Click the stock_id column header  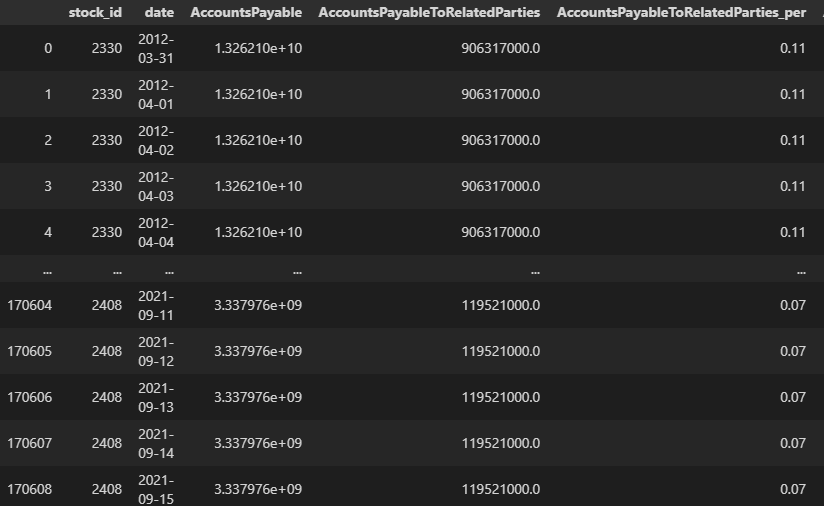click(95, 12)
